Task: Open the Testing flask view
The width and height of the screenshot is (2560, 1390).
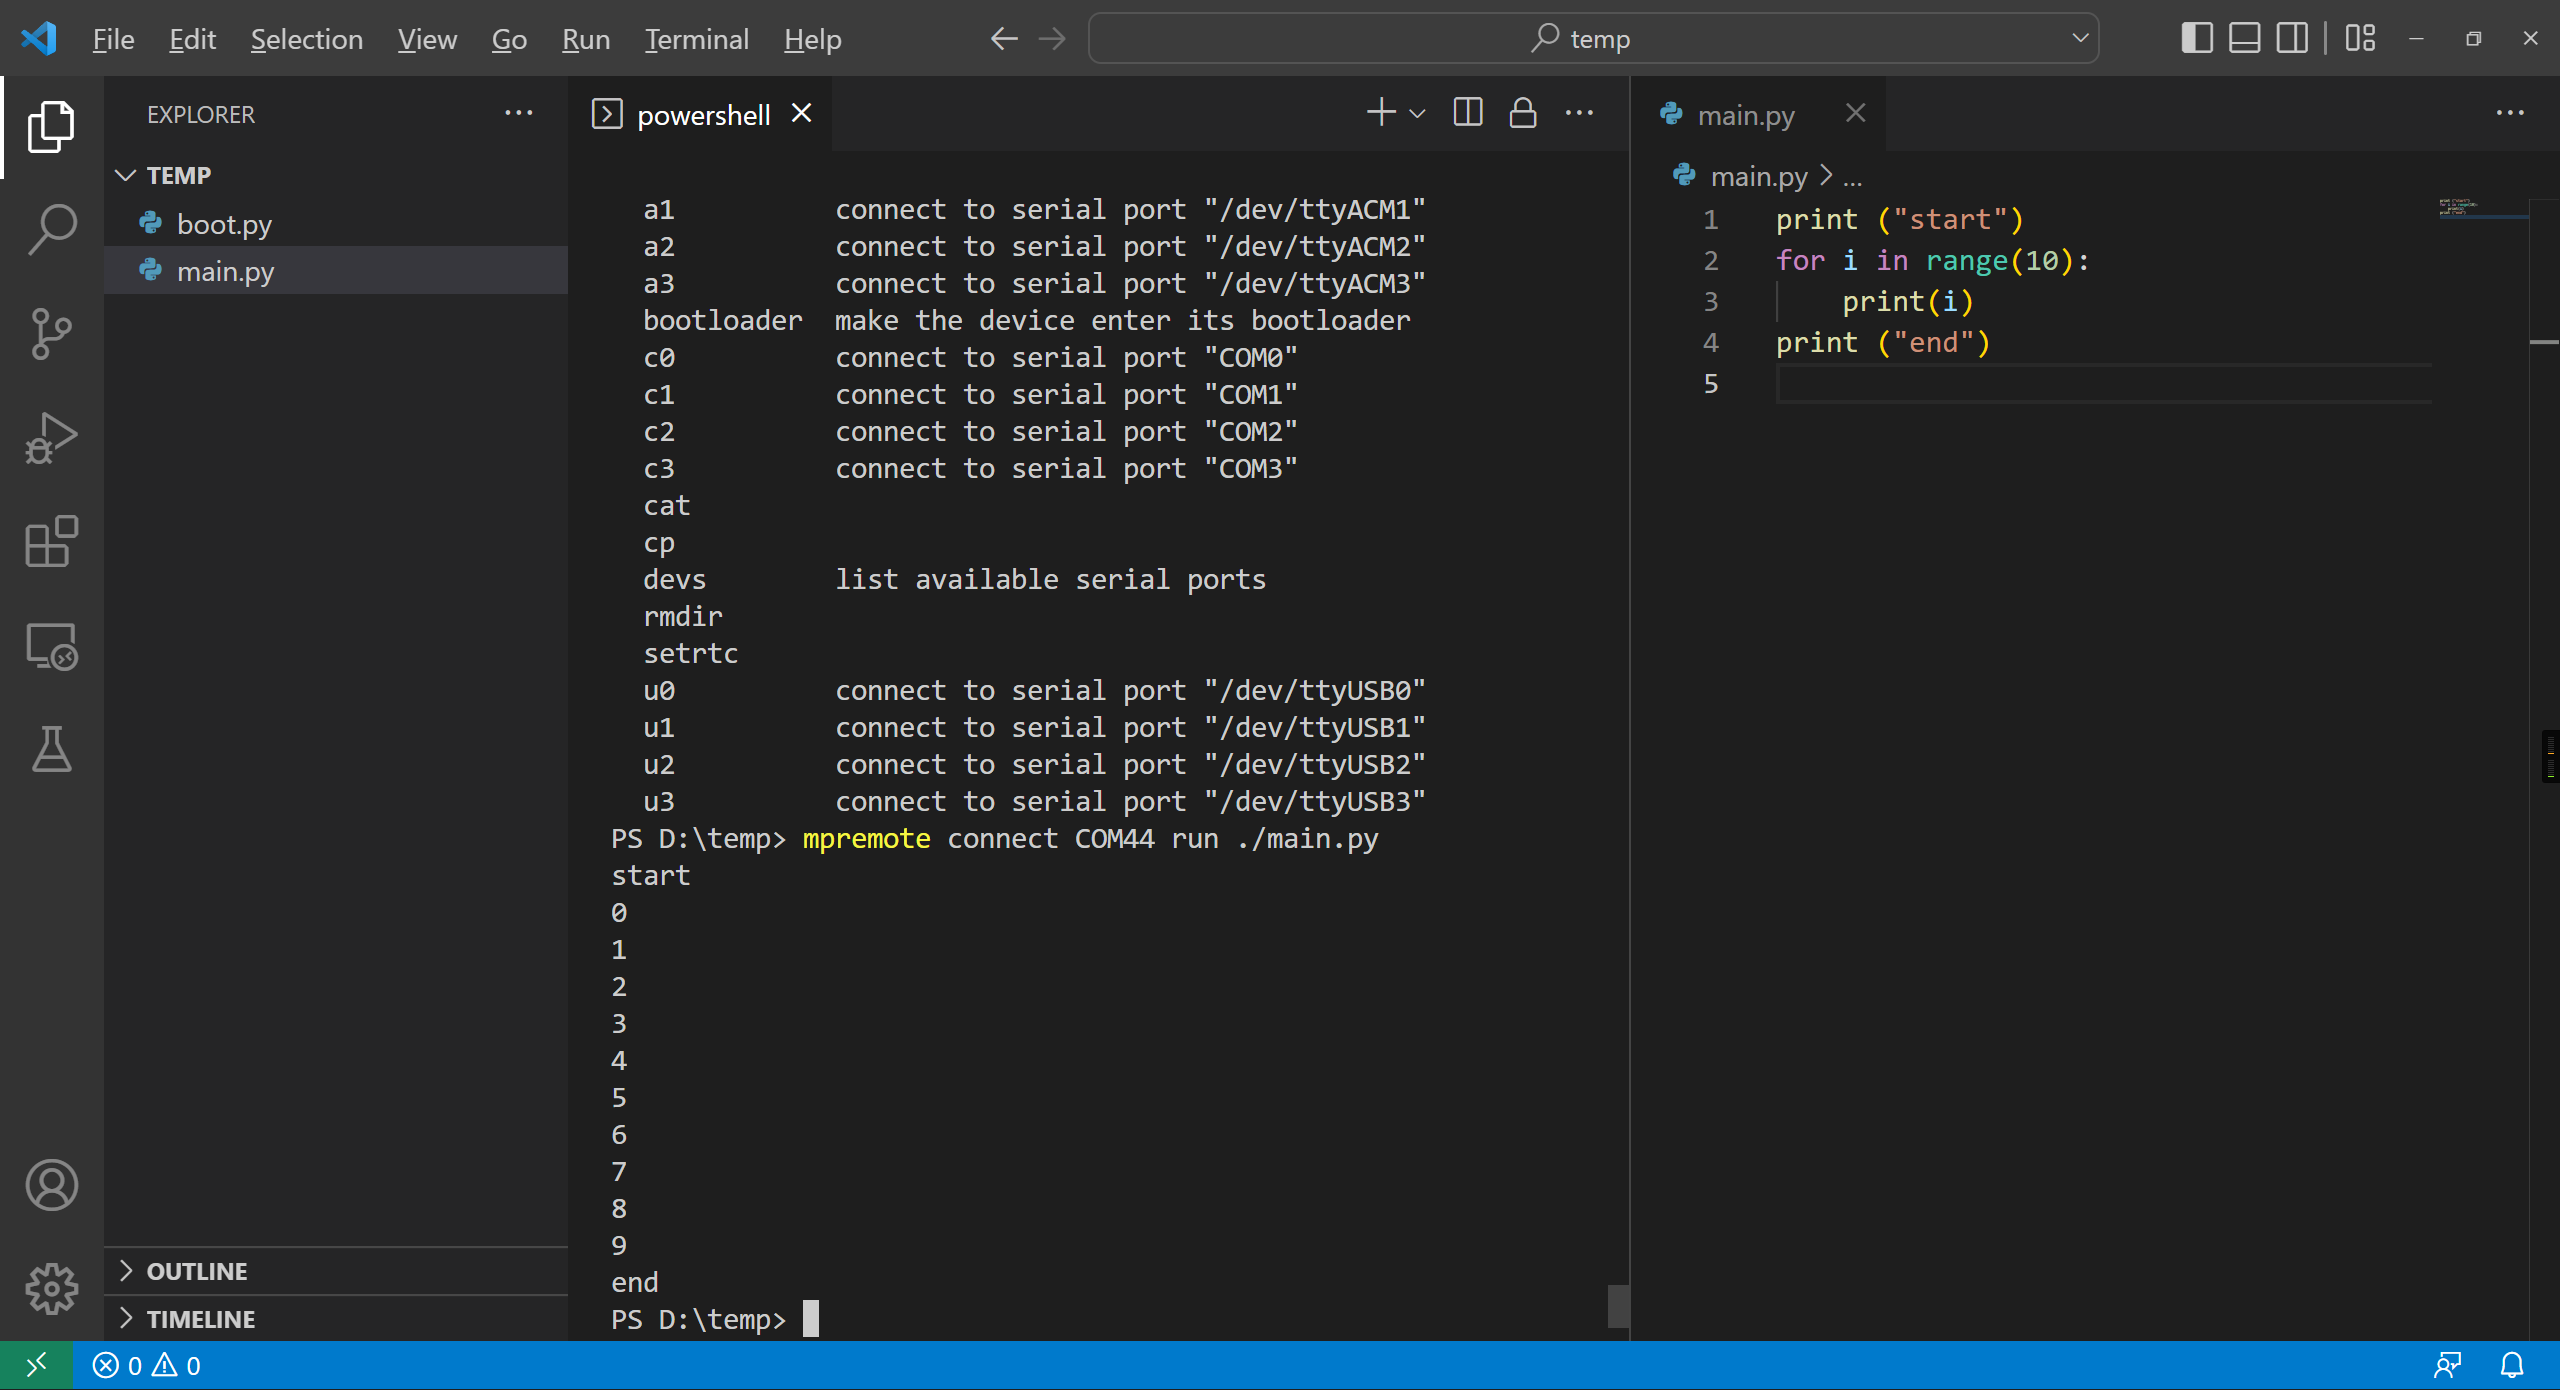Action: tap(51, 750)
